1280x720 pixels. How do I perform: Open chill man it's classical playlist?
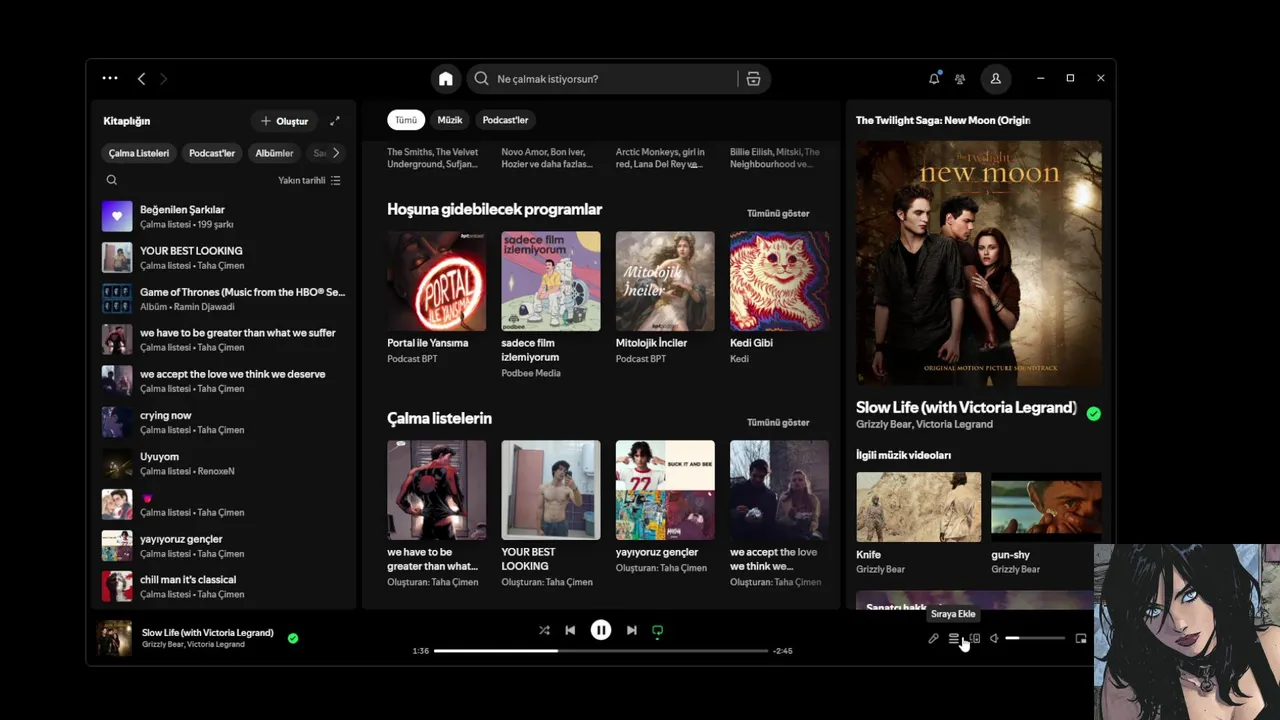[223, 586]
